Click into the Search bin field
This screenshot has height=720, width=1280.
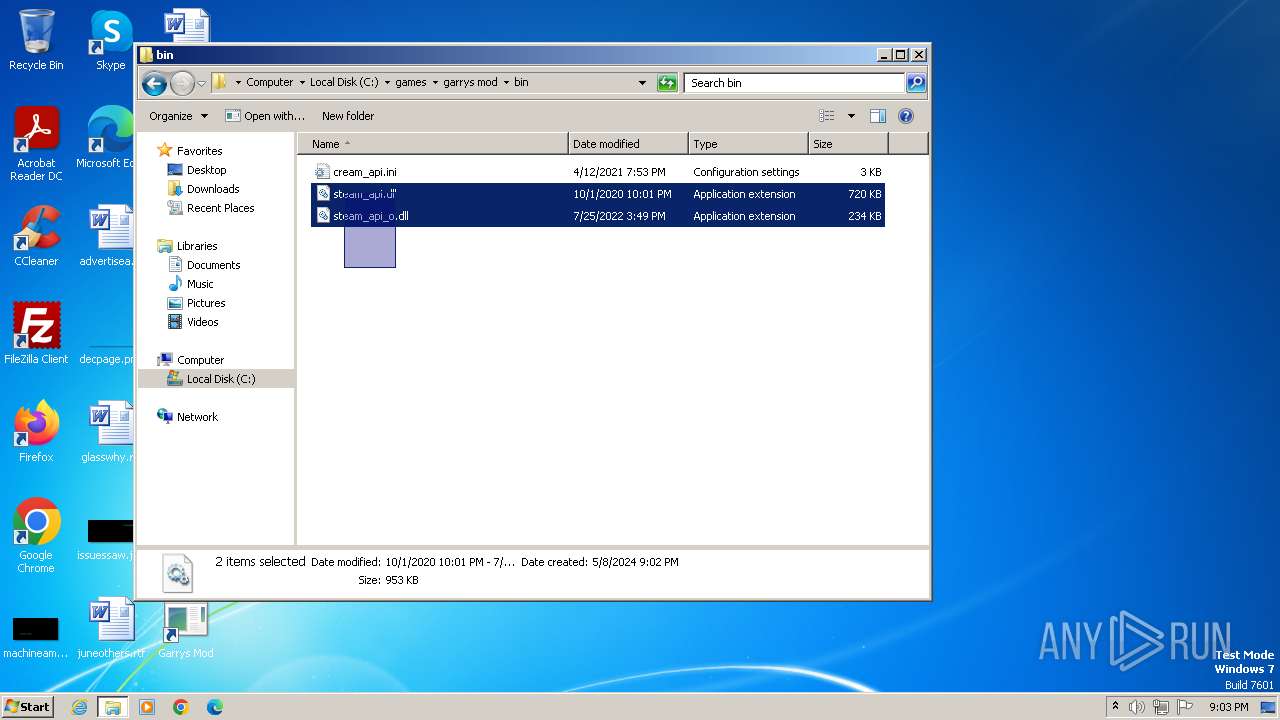795,83
